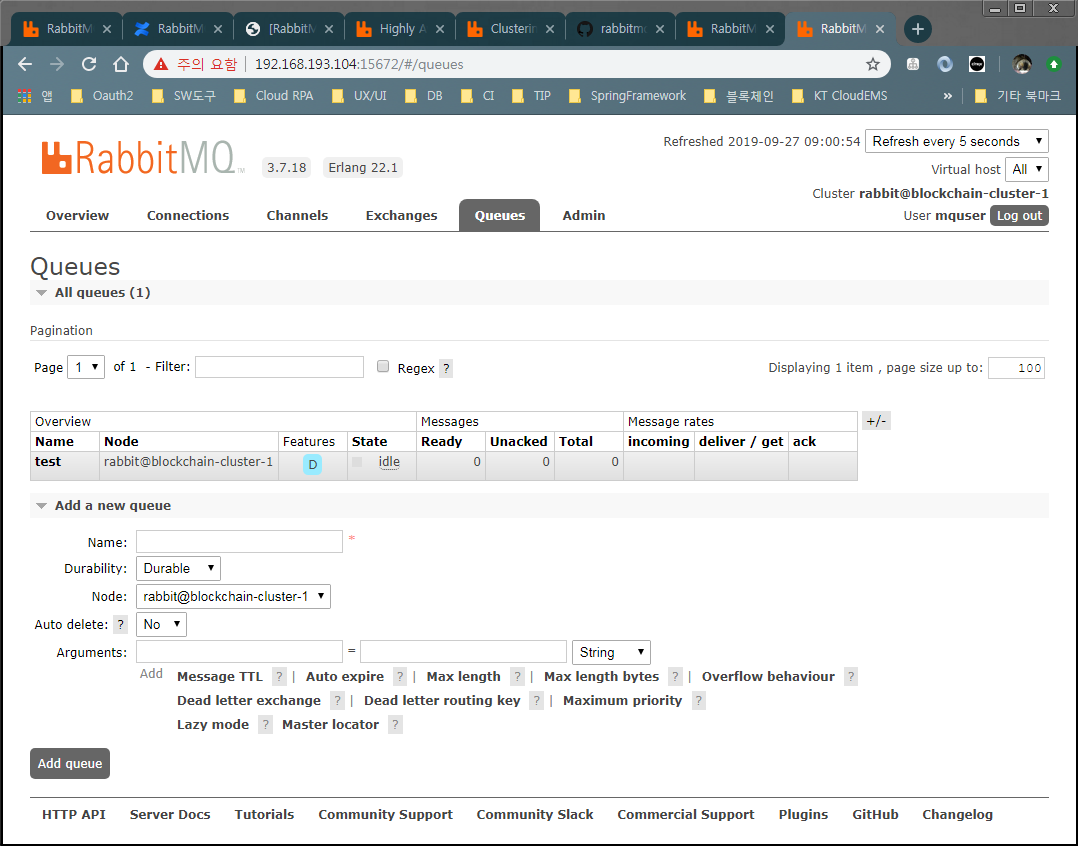The height and width of the screenshot is (846, 1078).
Task: Add the Message TTL argument
Action: 220,677
